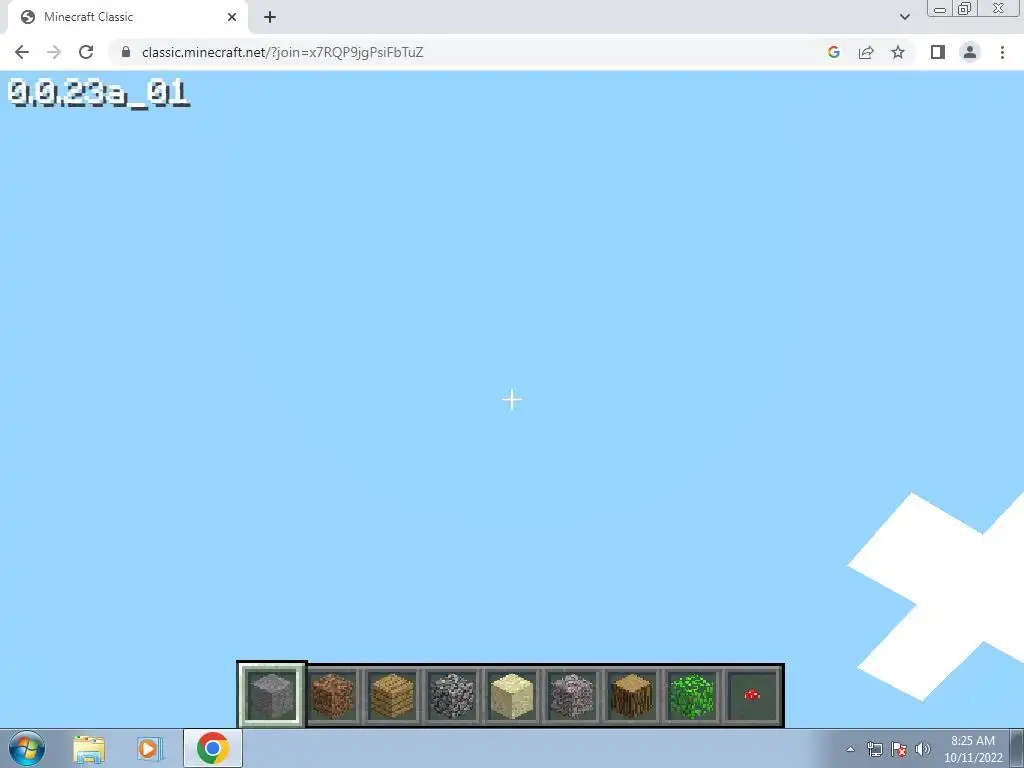Show hidden system tray icons
Screen dimensions: 1024x768
[850, 749]
